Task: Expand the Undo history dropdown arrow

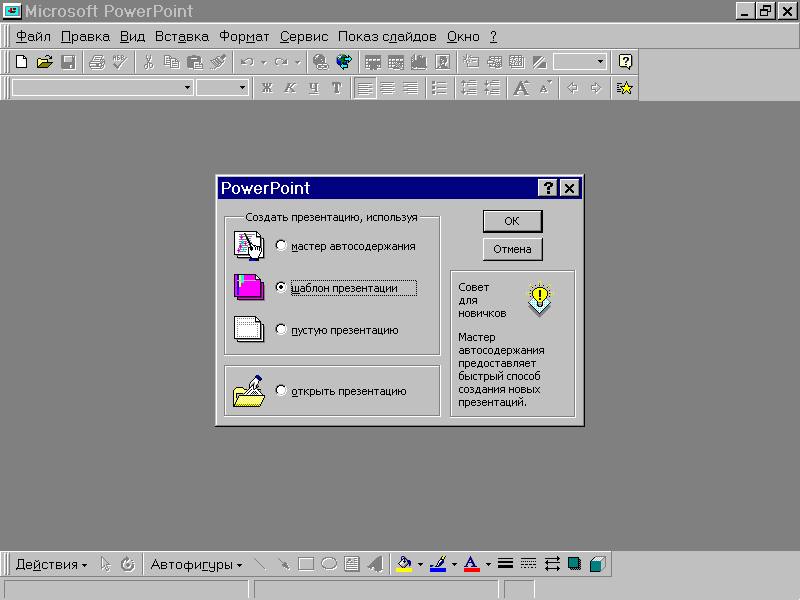Action: (x=263, y=63)
